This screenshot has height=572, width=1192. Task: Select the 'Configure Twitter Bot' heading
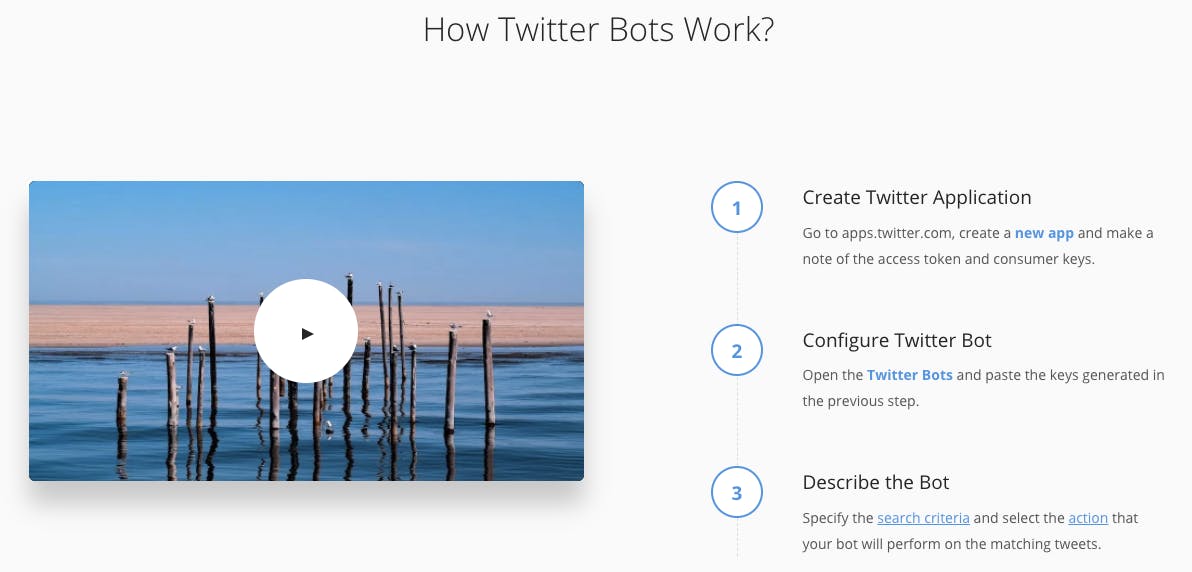(x=897, y=340)
